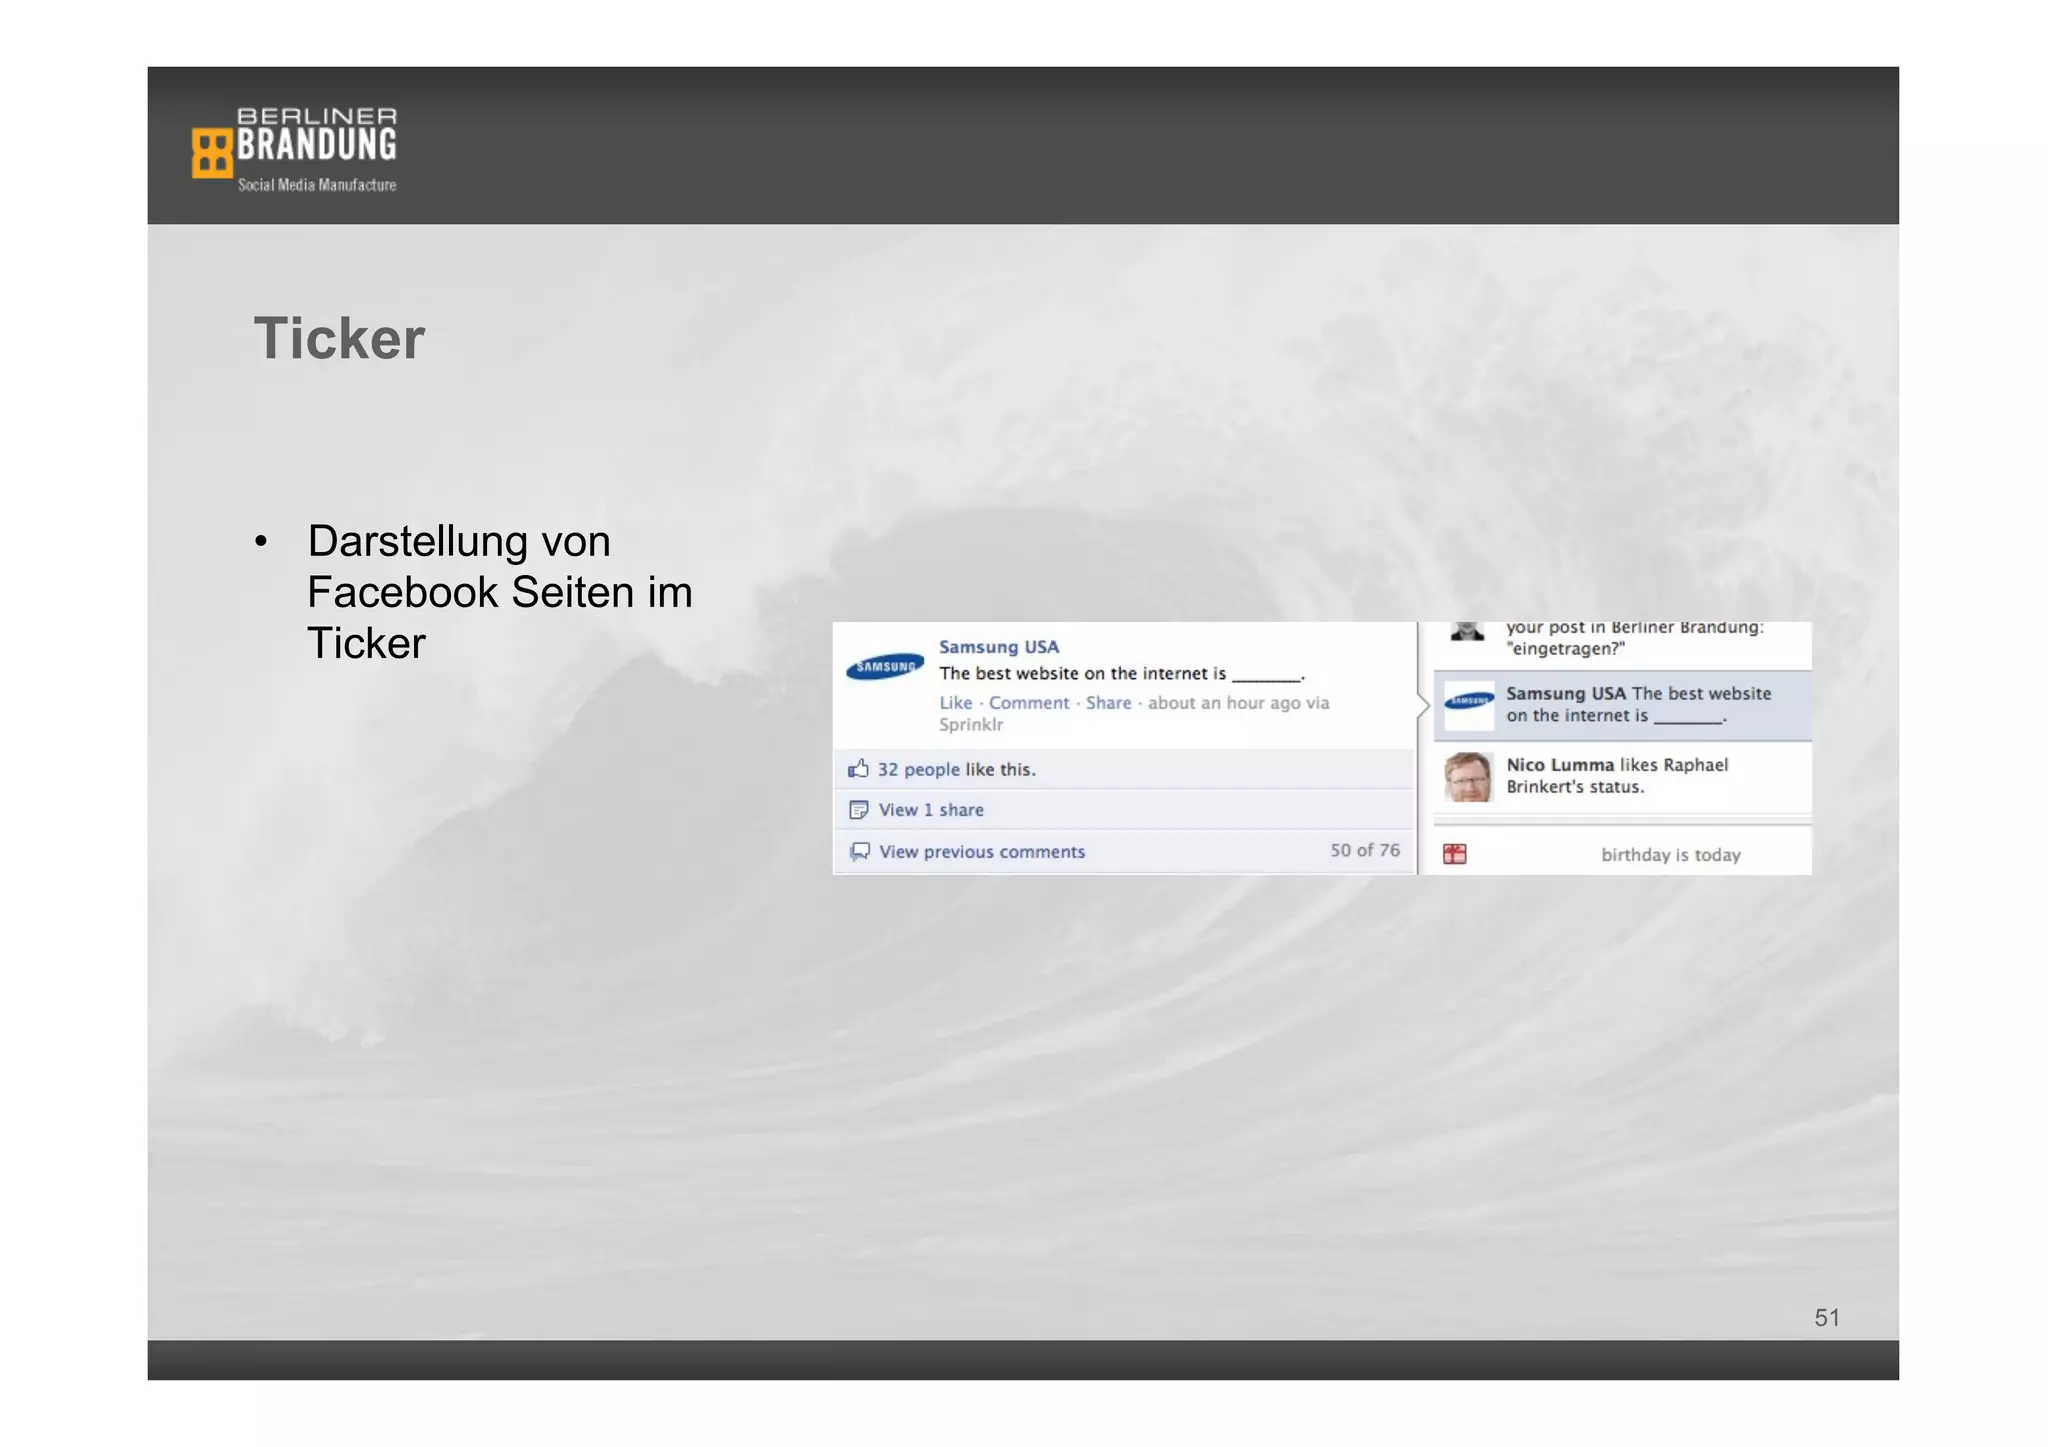The height and width of the screenshot is (1447, 2048).
Task: Click Nico Lumma's profile picture
Action: coord(1469,777)
